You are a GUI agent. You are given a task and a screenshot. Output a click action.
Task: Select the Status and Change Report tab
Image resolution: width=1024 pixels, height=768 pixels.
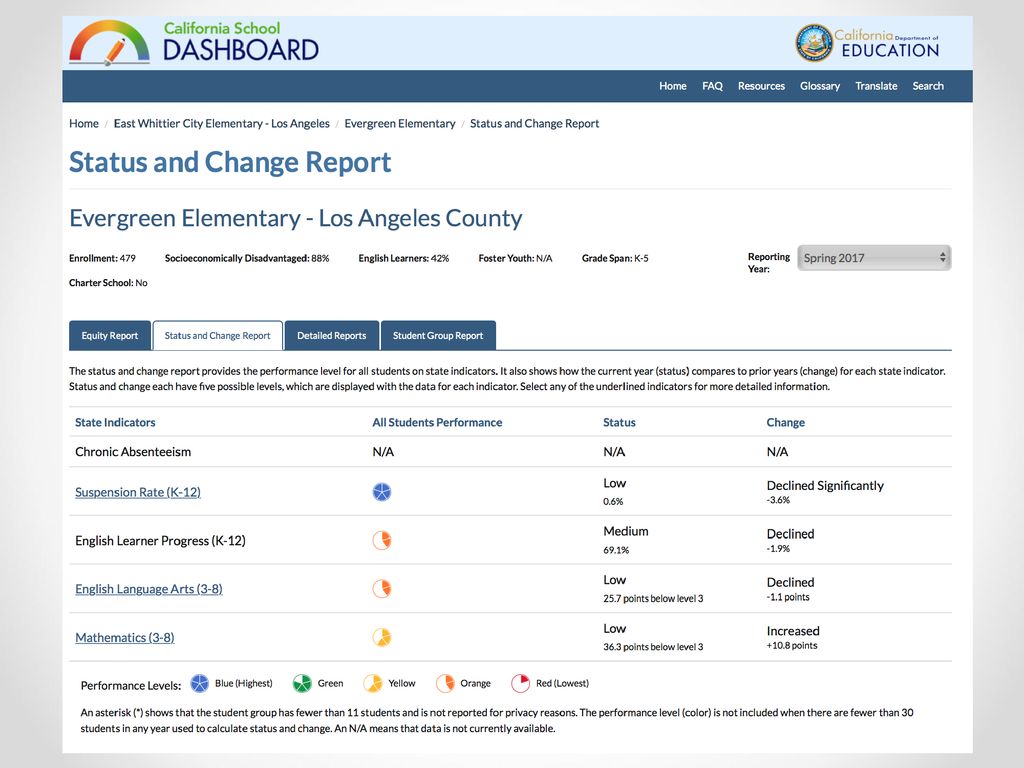click(x=217, y=336)
